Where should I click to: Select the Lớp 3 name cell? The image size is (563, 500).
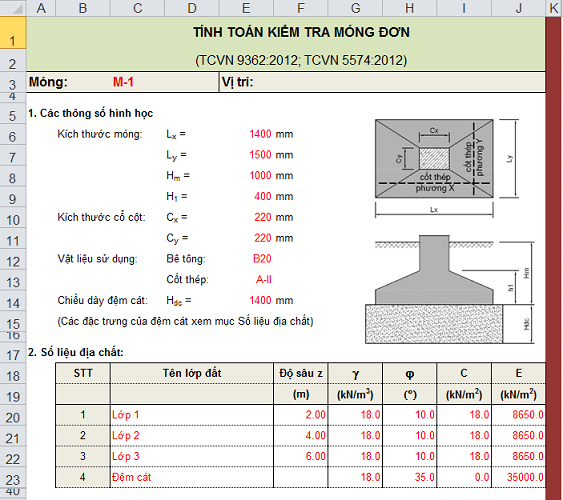click(x=192, y=457)
